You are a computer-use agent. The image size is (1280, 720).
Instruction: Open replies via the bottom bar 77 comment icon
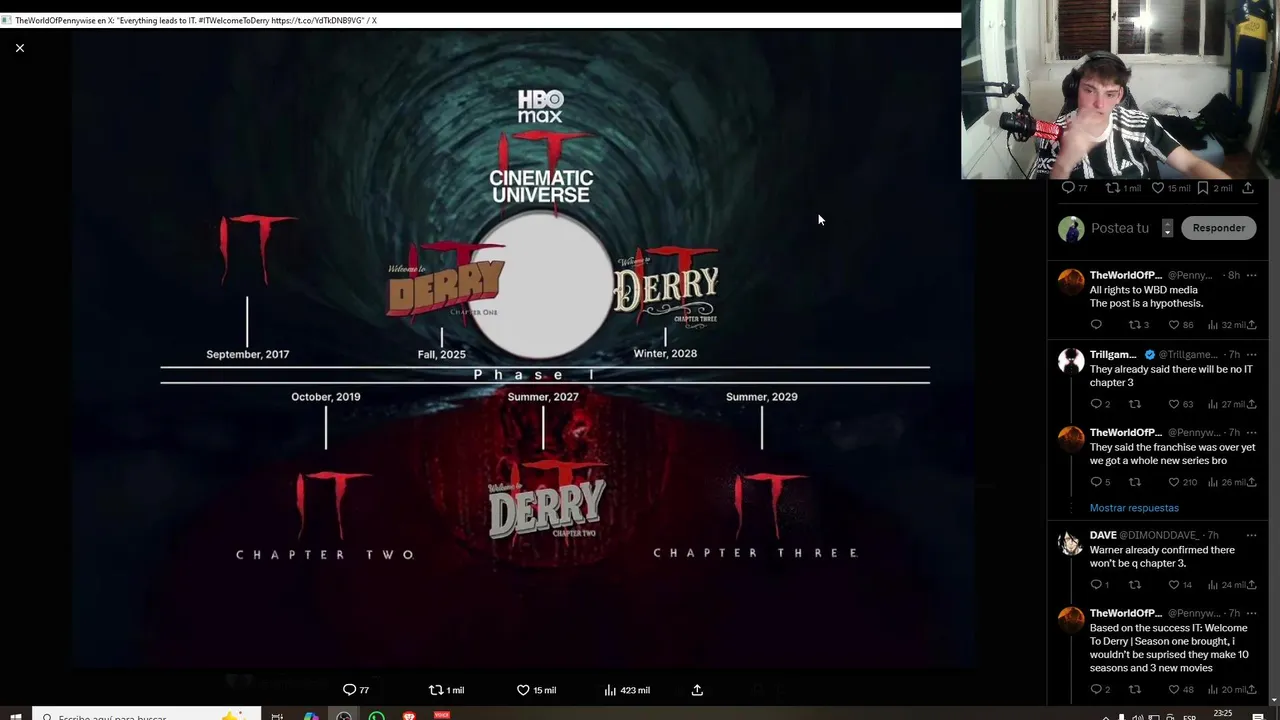coord(356,690)
